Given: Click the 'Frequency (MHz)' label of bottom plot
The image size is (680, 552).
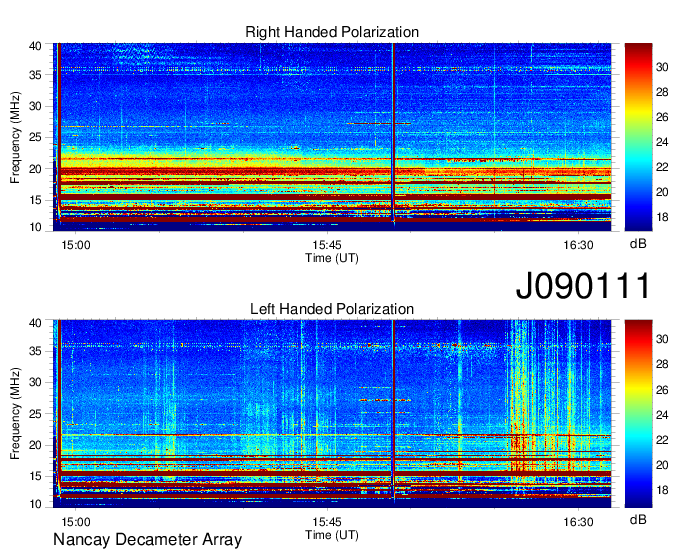Looking at the screenshot, I should point(15,414).
